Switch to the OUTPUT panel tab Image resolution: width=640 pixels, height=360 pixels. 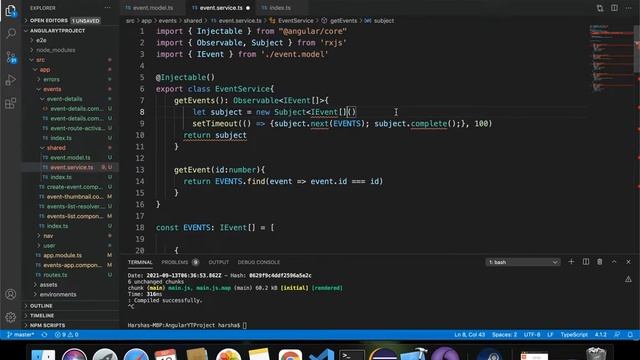(219, 262)
